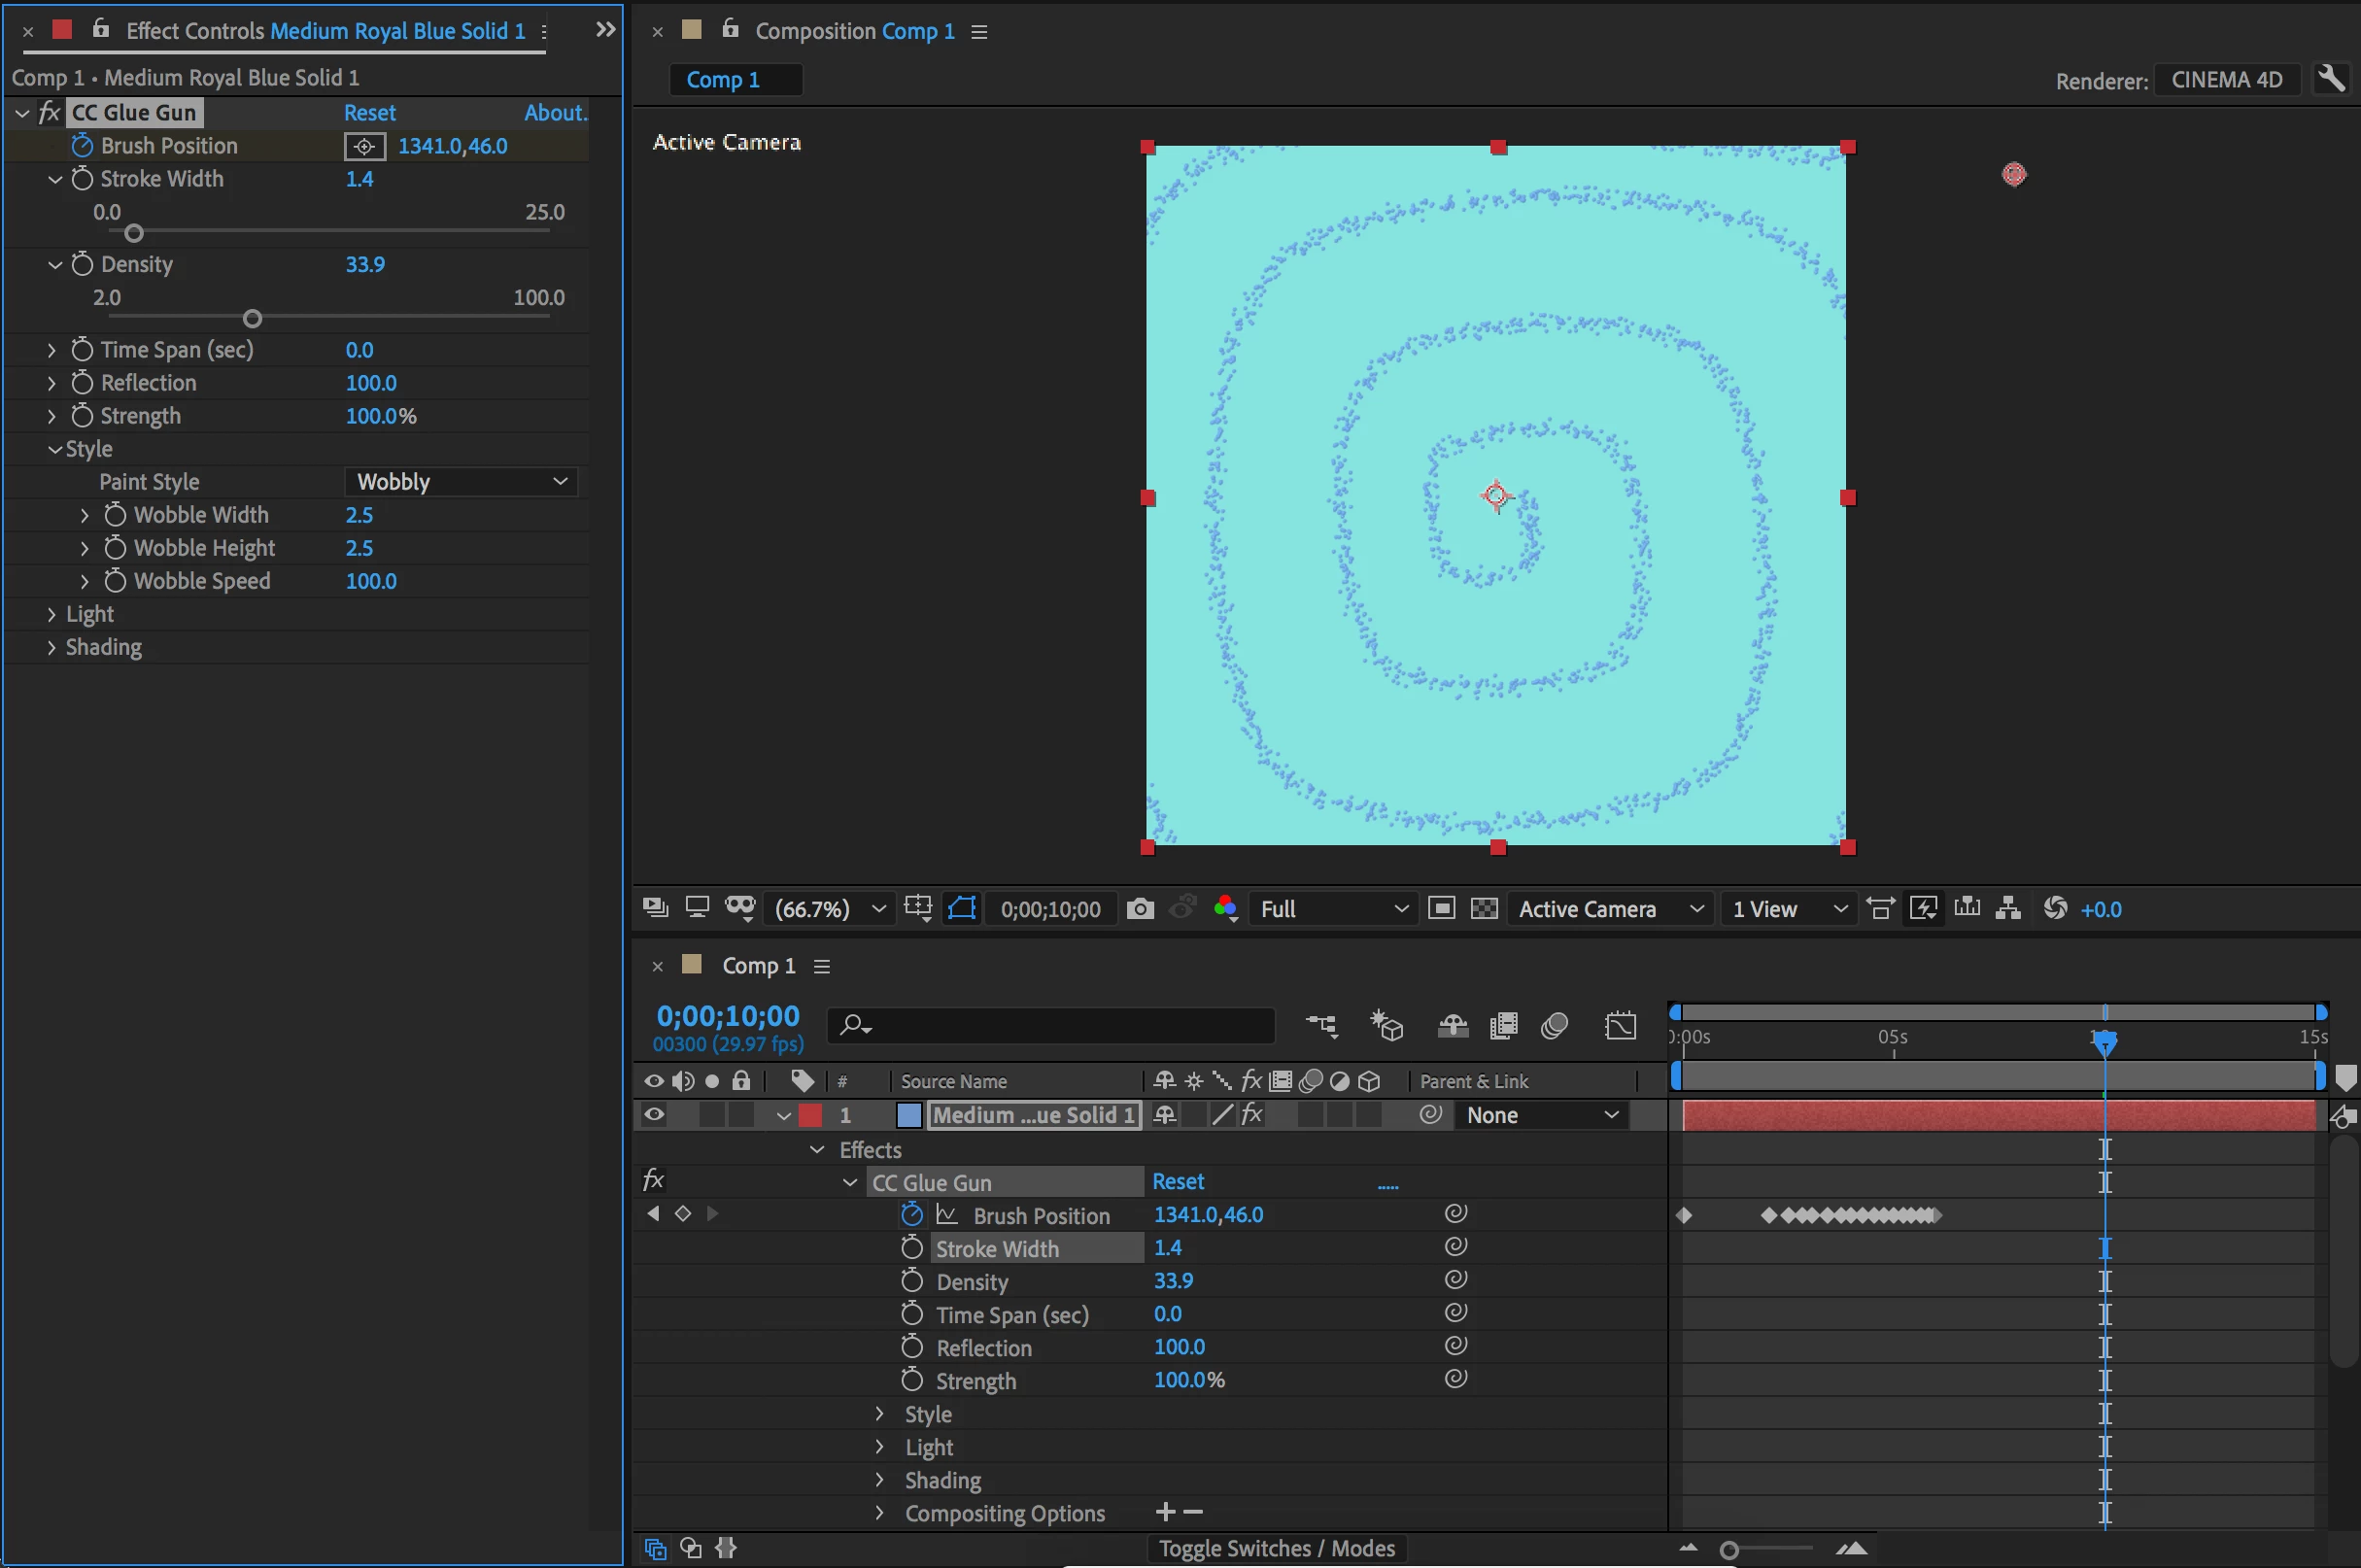Screen dimensions: 2361x1568
Task: Expand the Light property group in Effect Controls
Action: [x=52, y=614]
